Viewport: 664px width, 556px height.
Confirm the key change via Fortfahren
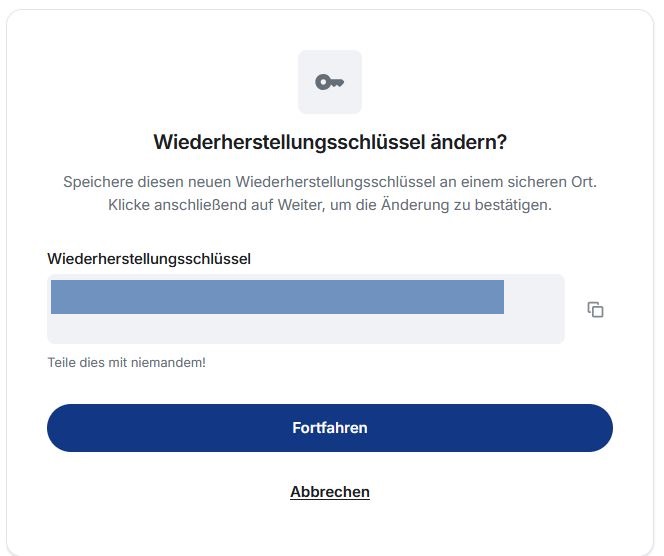click(330, 428)
